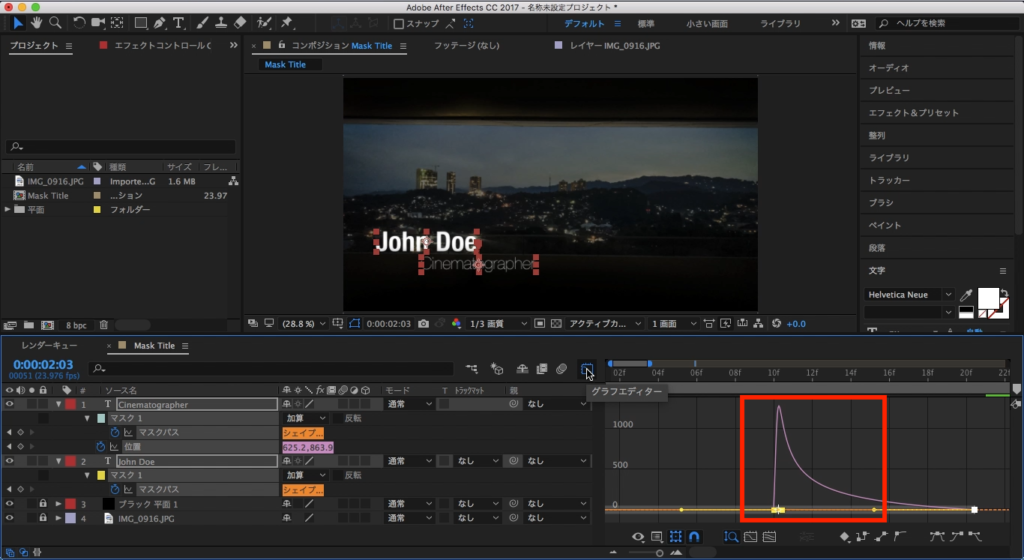Switch to the レンダーキュー tab
This screenshot has width=1024, height=560.
(x=49, y=346)
